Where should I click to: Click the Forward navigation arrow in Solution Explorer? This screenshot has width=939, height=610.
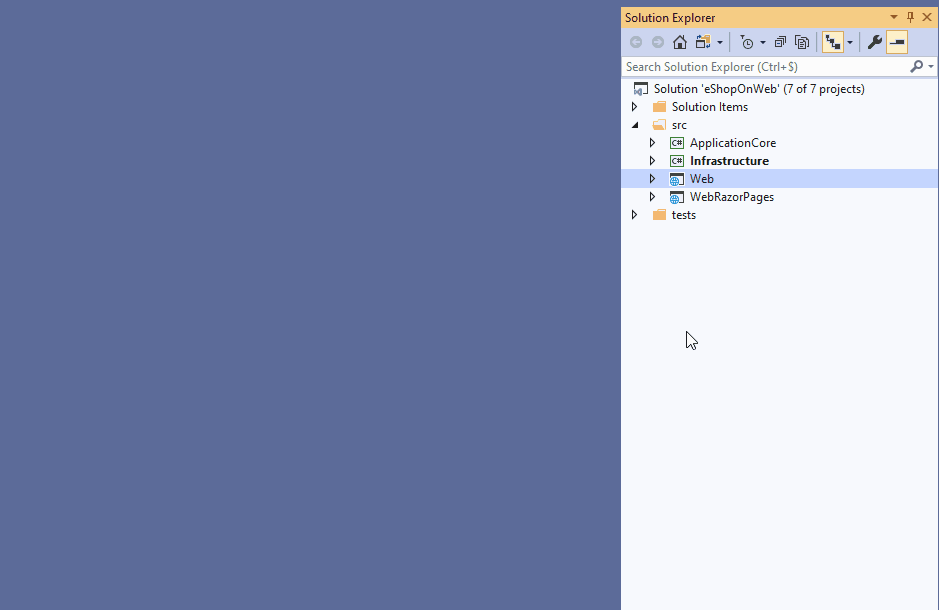(x=658, y=42)
